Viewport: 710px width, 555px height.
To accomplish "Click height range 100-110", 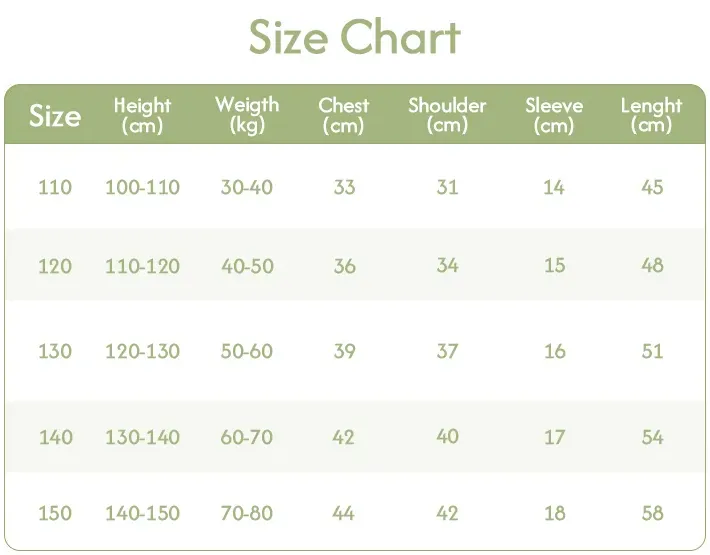I will tap(142, 187).
